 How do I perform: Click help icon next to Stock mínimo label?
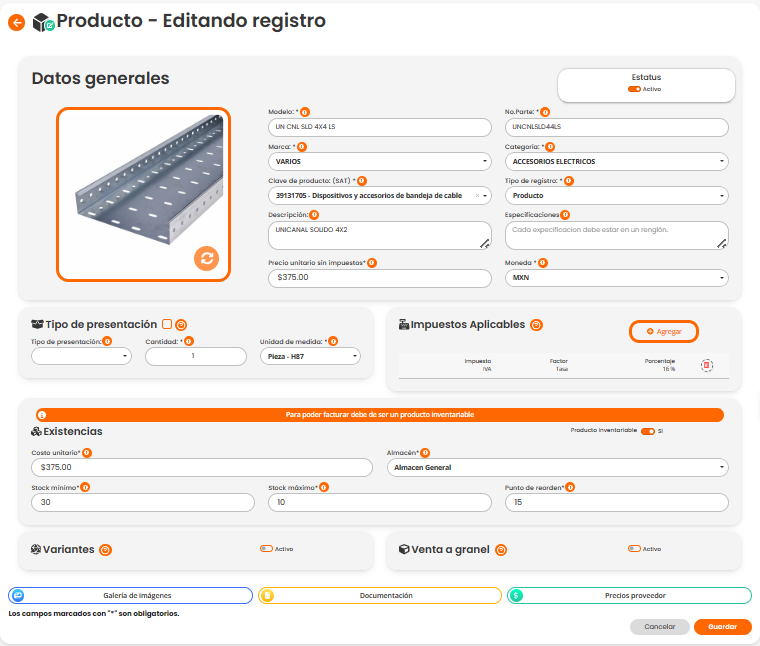click(x=85, y=488)
